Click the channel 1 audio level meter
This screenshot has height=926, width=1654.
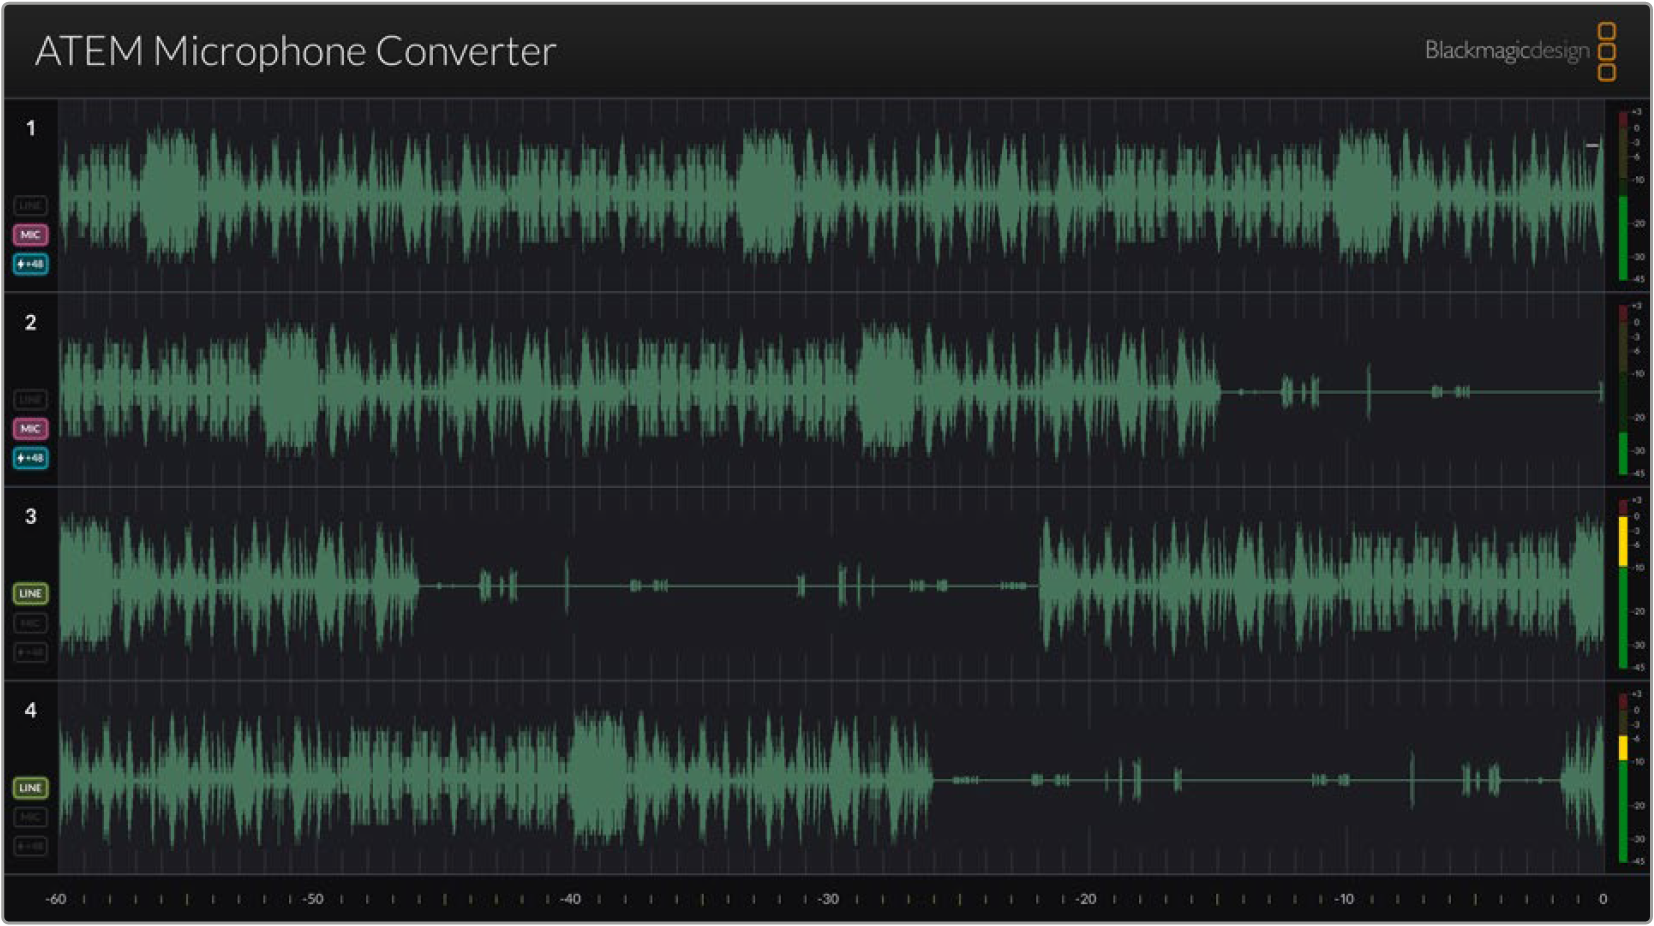(1623, 195)
